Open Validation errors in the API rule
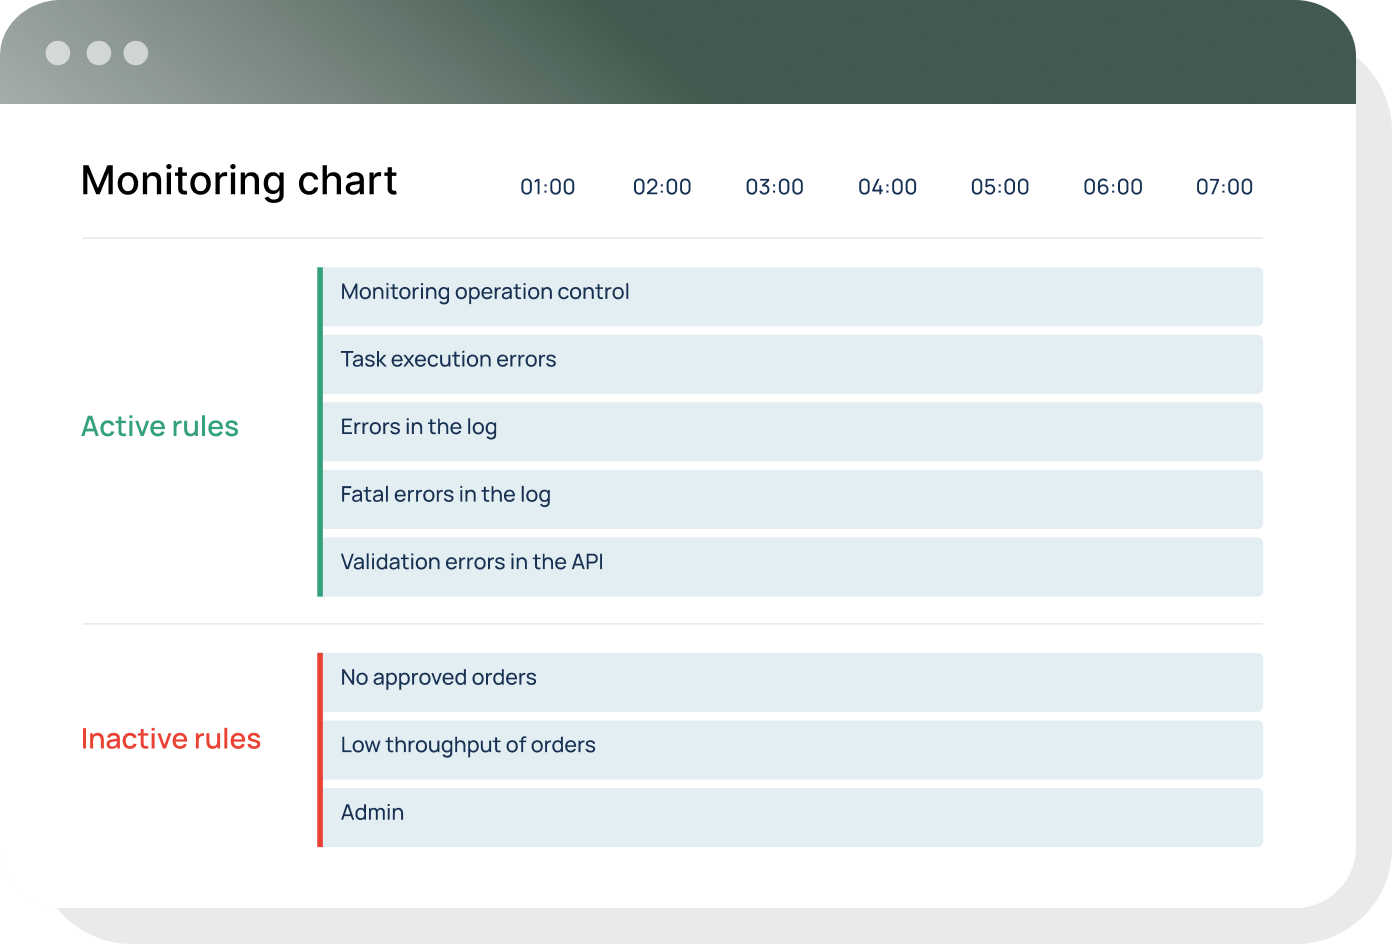 792,567
